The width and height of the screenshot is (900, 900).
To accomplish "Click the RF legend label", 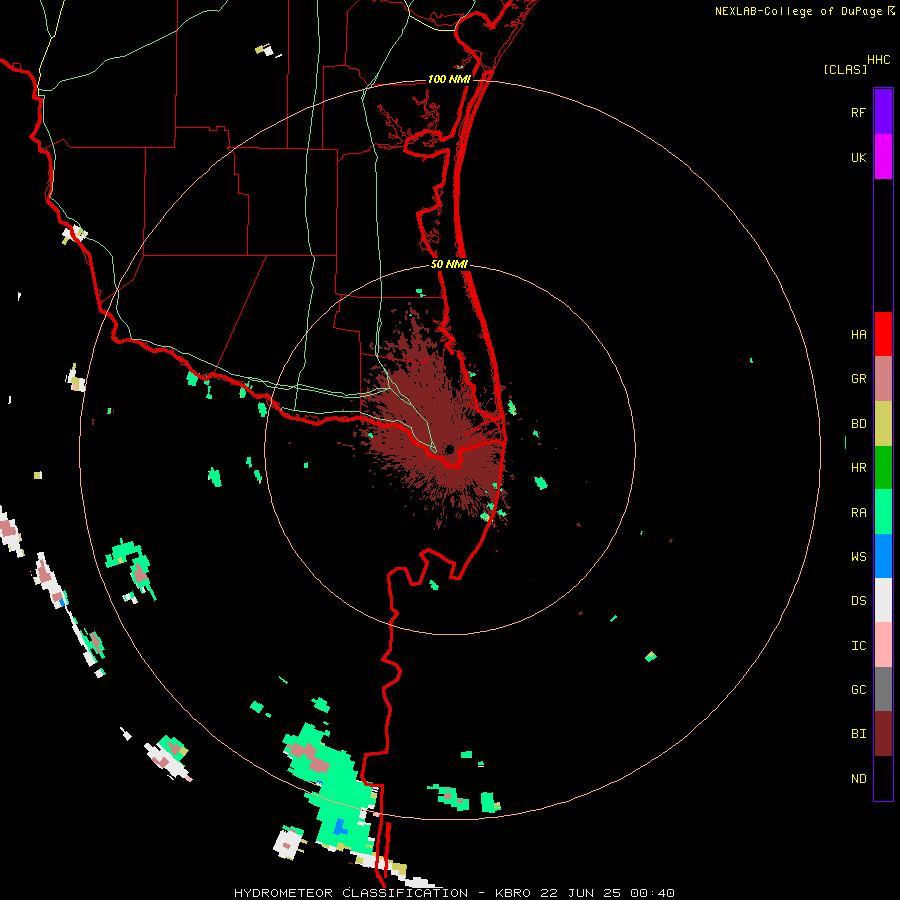I will click(x=858, y=112).
